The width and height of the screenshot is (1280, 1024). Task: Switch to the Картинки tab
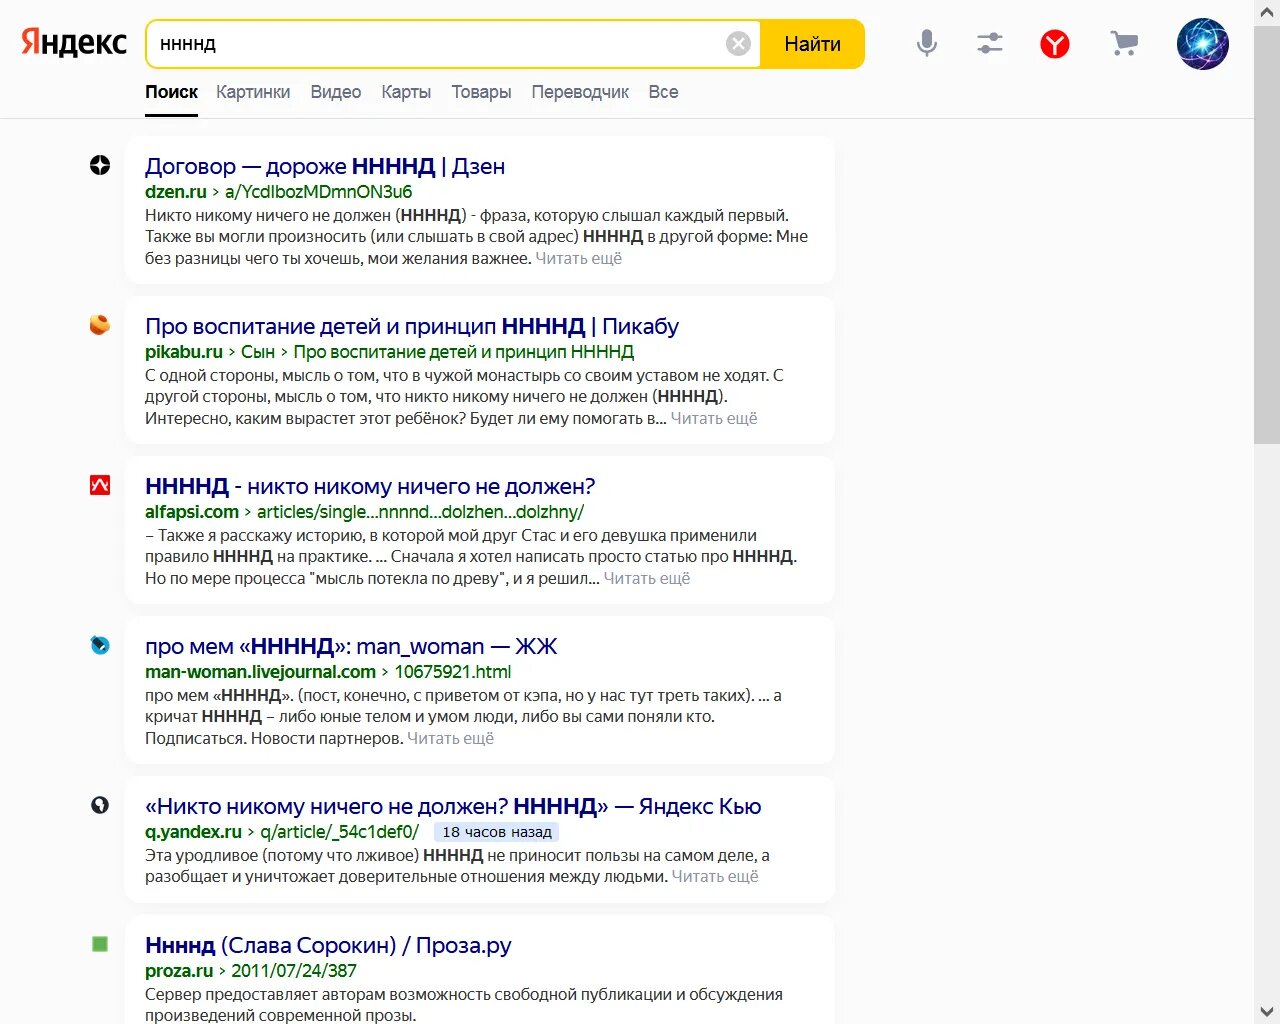[253, 92]
